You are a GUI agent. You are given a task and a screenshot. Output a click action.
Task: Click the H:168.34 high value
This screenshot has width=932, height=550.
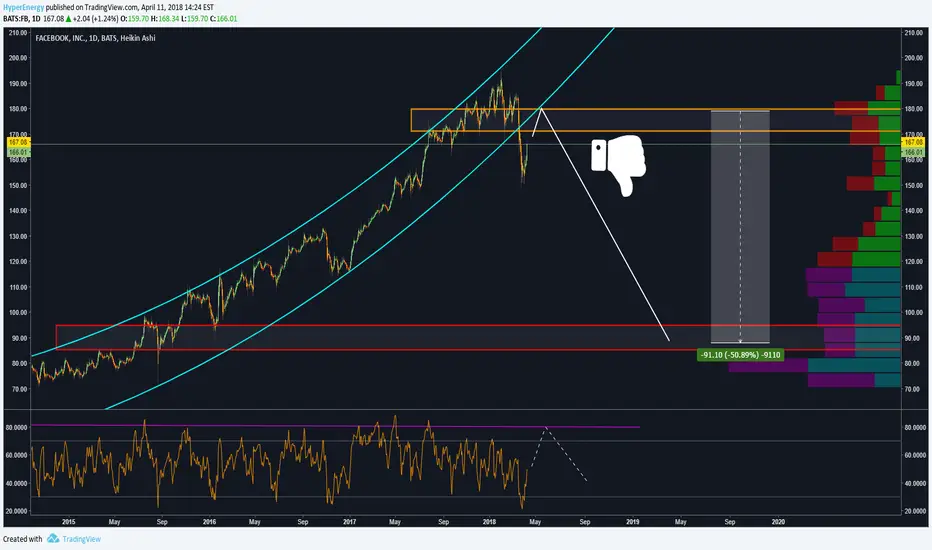[165, 19]
